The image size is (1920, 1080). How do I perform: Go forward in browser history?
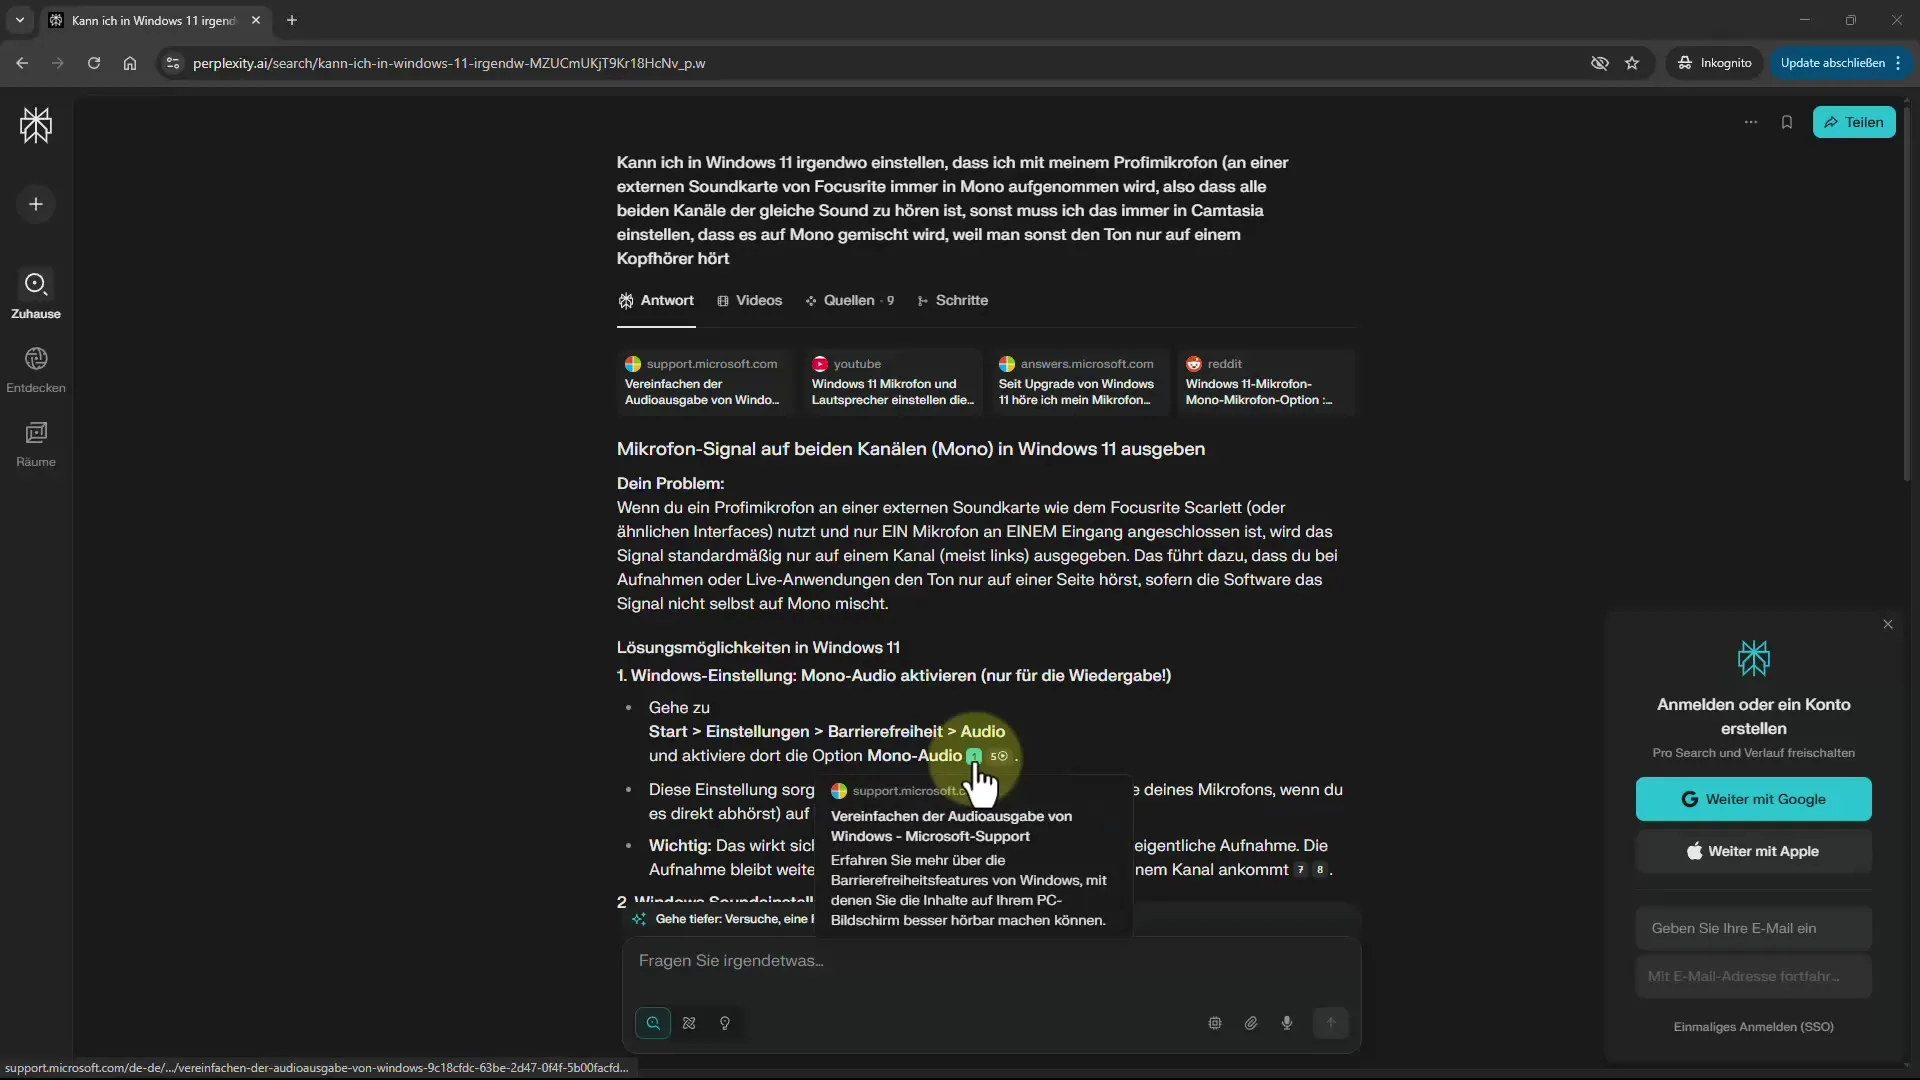pos(58,63)
